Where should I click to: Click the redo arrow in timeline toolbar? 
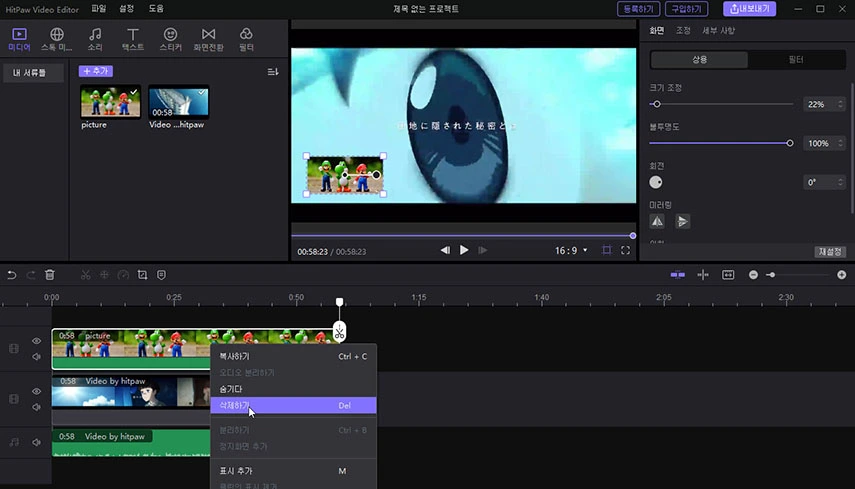31,275
